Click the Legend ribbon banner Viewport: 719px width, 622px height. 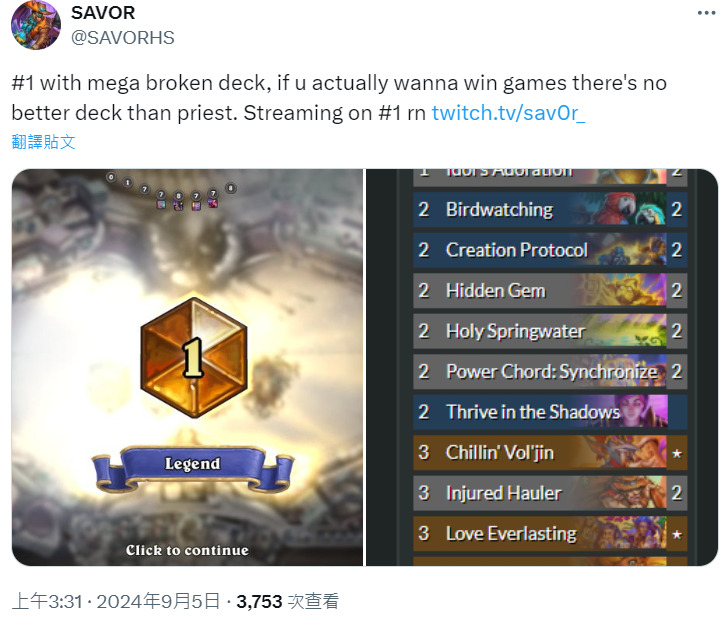(193, 469)
